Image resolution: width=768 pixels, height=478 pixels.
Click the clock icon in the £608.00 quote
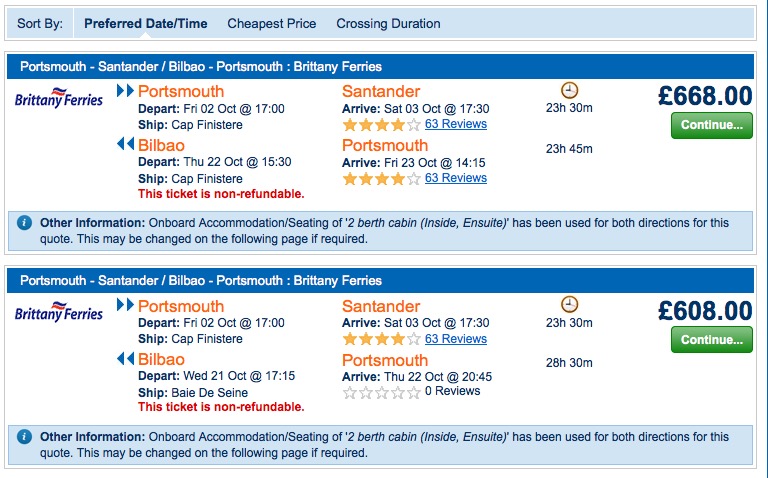pos(569,304)
